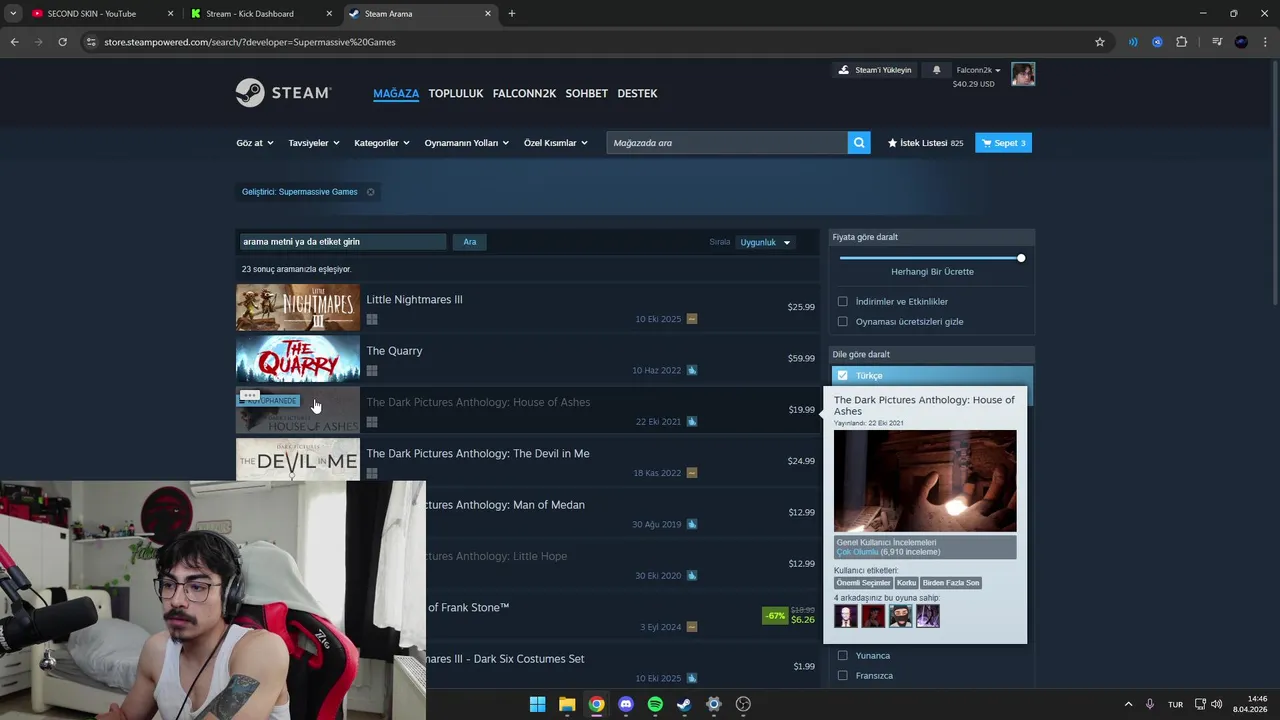The height and width of the screenshot is (720, 1280).
Task: Open the Chrome extensions puzzle icon
Action: click(1182, 42)
